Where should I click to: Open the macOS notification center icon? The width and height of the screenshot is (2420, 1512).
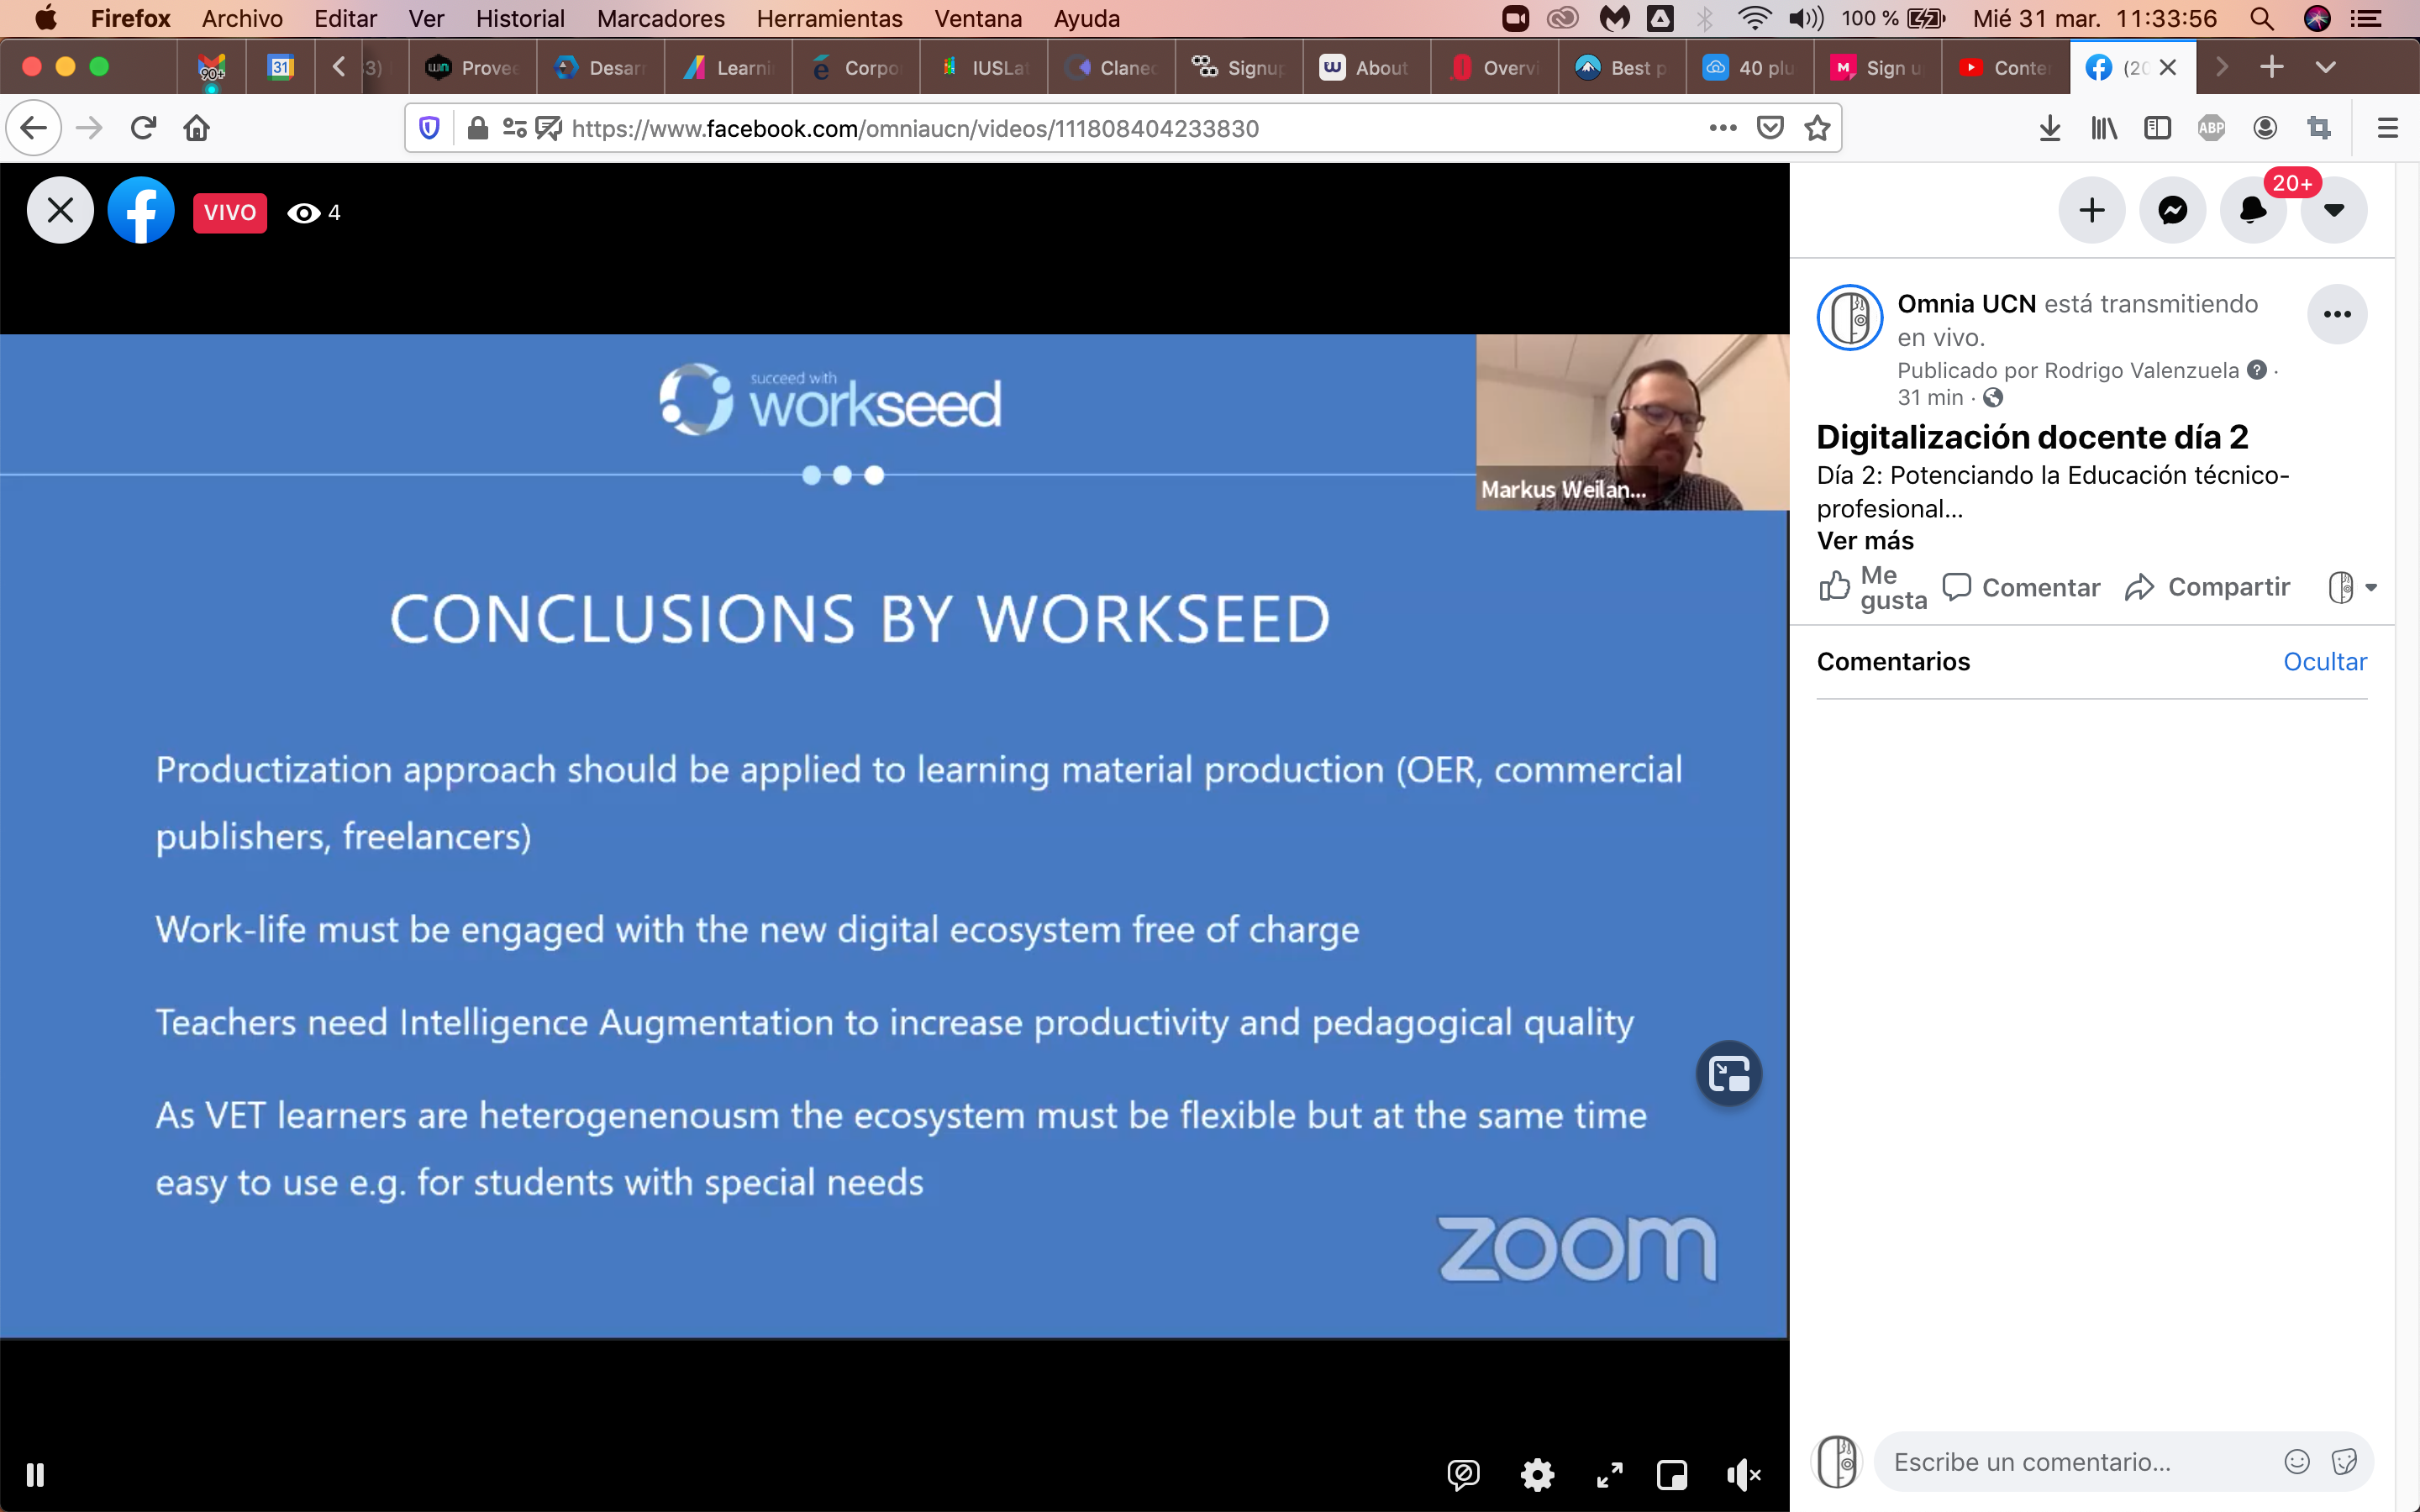[x=2365, y=18]
